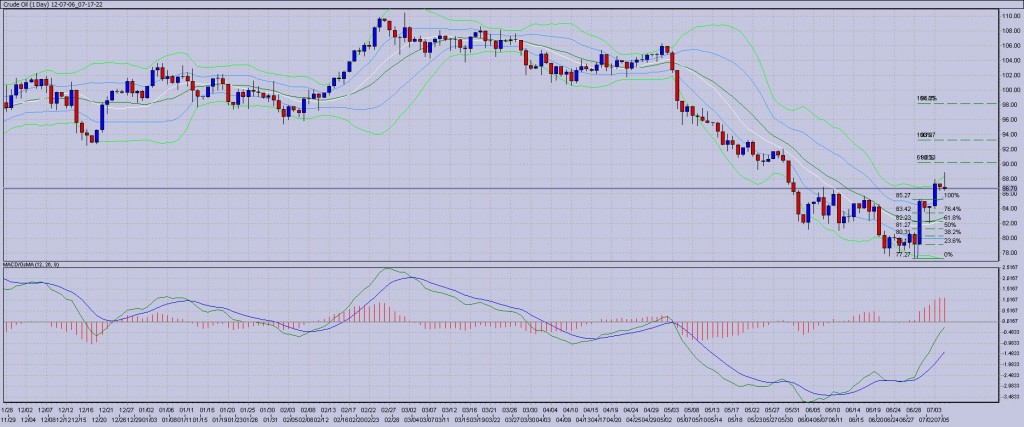Click the tall blue candlestick at Fibonacci base
The image size is (1024, 427).
[919, 222]
